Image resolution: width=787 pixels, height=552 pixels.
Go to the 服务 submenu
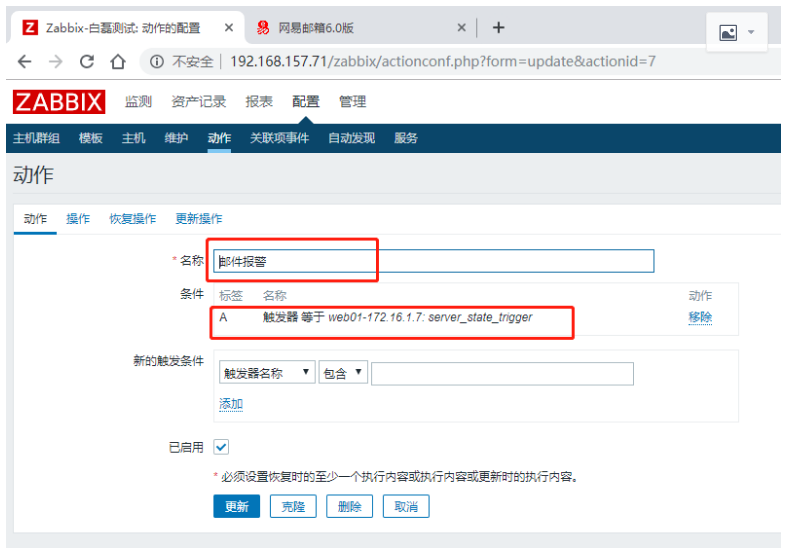406,138
